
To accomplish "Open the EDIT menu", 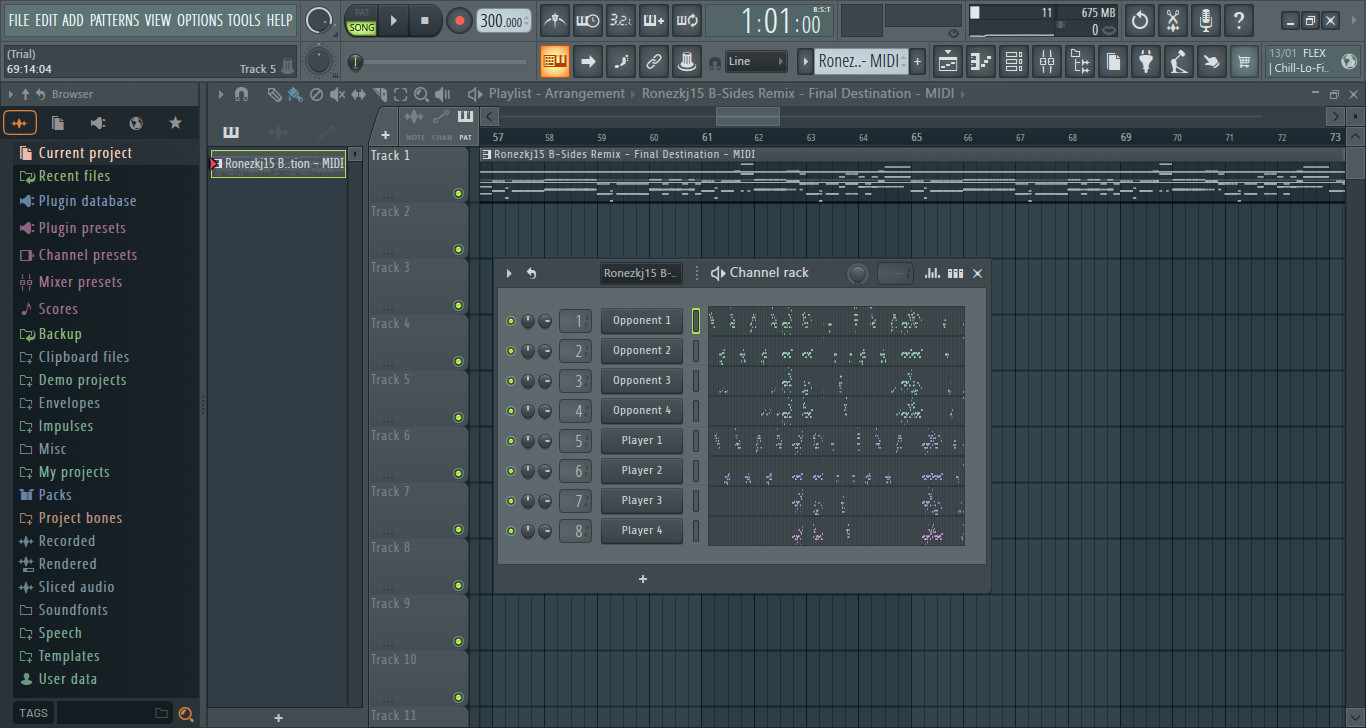I will [x=46, y=20].
